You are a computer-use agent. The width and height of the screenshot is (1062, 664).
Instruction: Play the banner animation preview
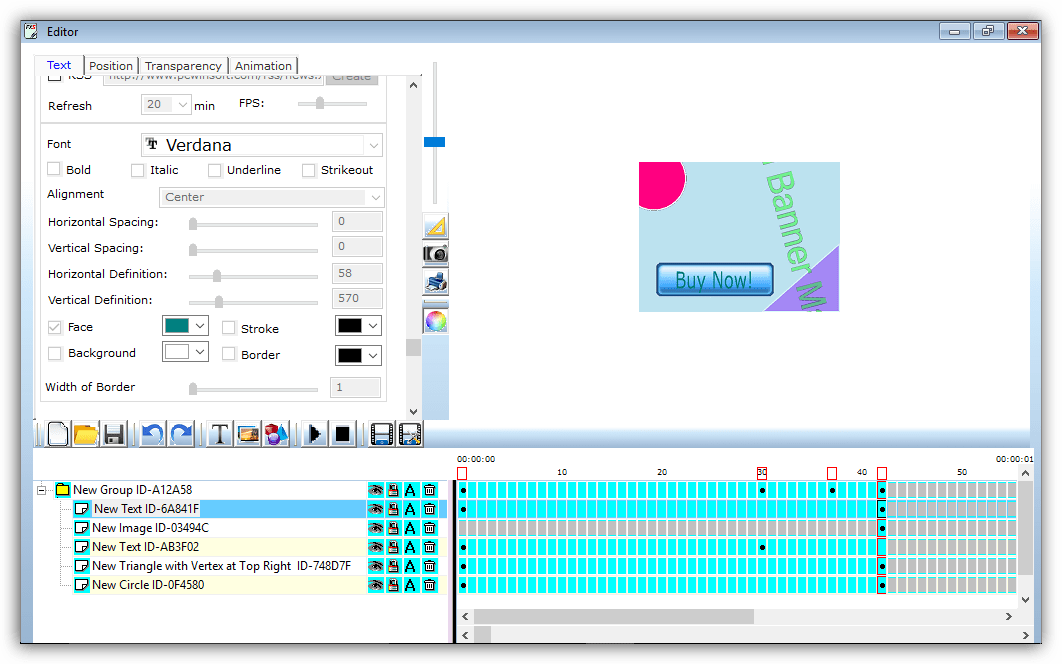point(313,433)
